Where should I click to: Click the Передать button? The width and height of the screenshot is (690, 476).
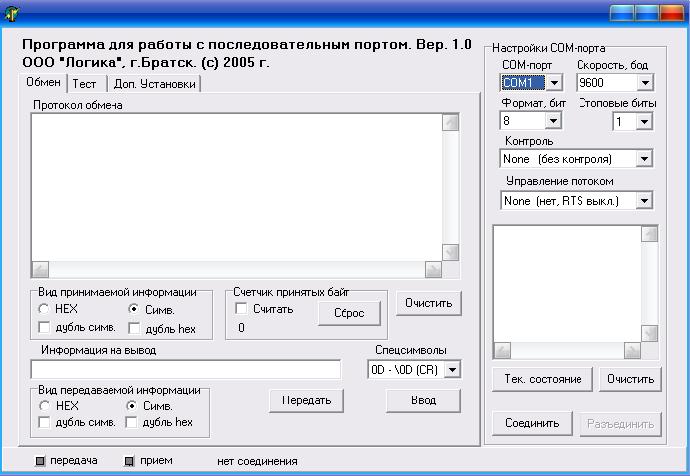point(306,400)
